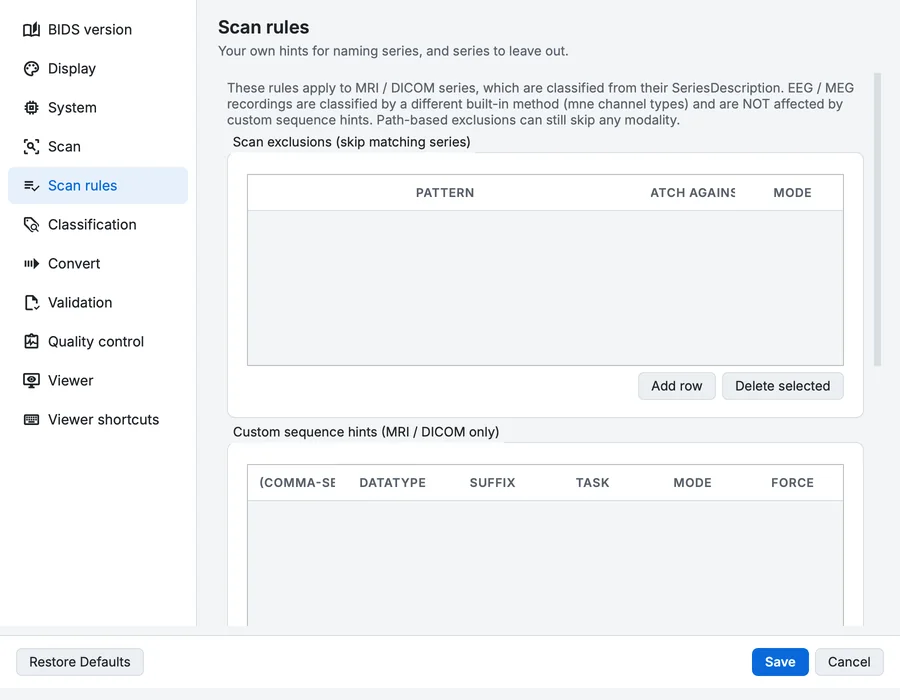Save the preferences

780,662
